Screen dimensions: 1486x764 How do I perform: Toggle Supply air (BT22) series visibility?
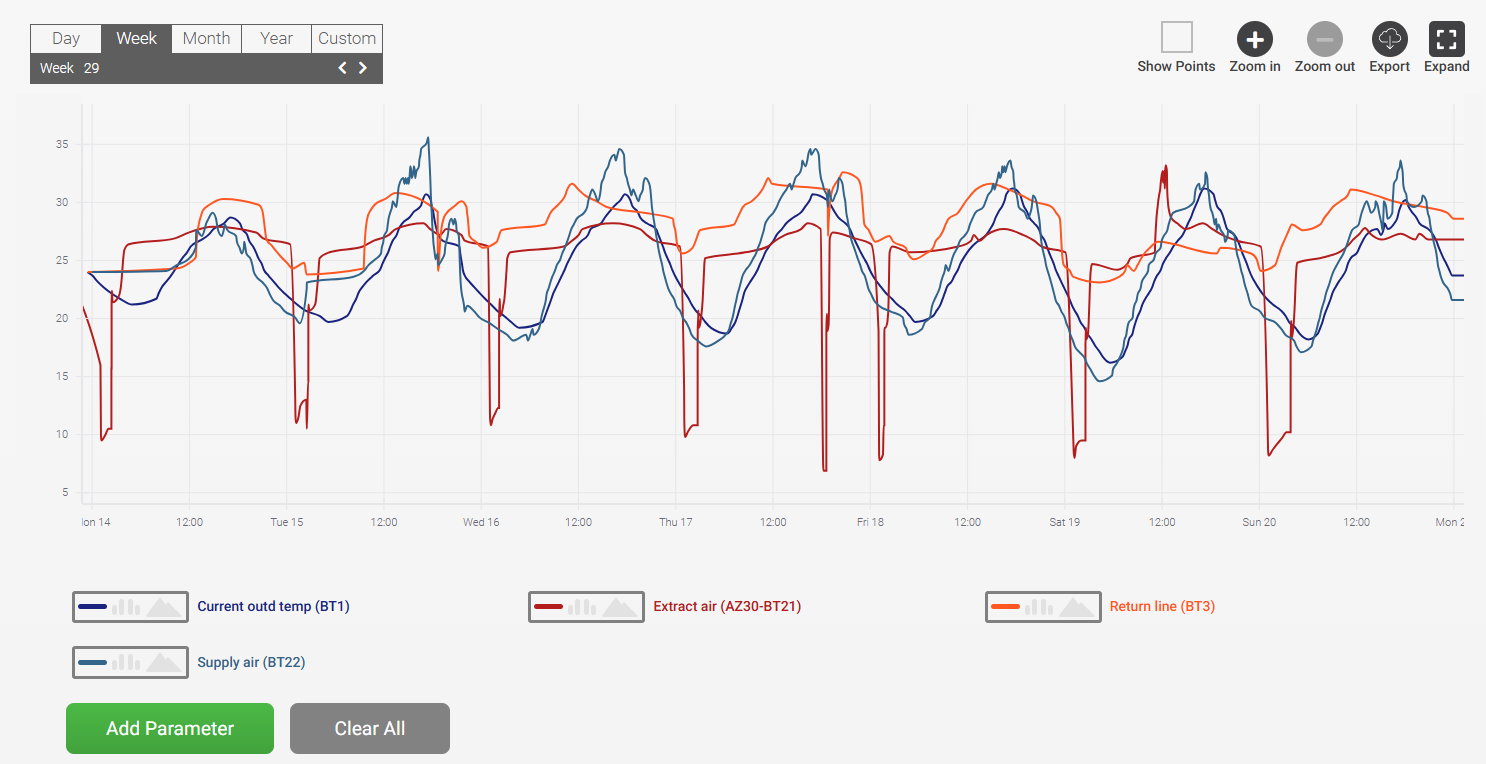tap(130, 663)
